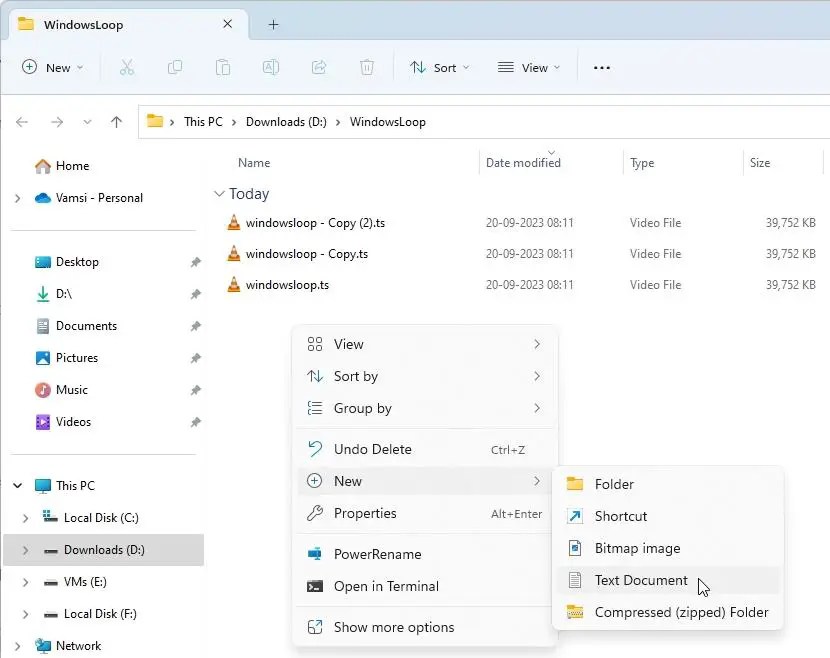The height and width of the screenshot is (658, 830).
Task: Click the Copy icon in toolbar
Action: click(175, 67)
